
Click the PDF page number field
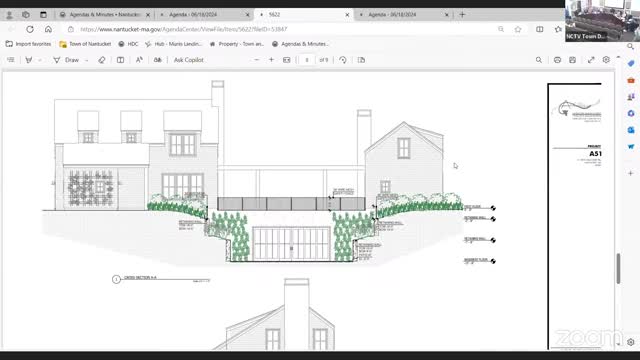307,60
